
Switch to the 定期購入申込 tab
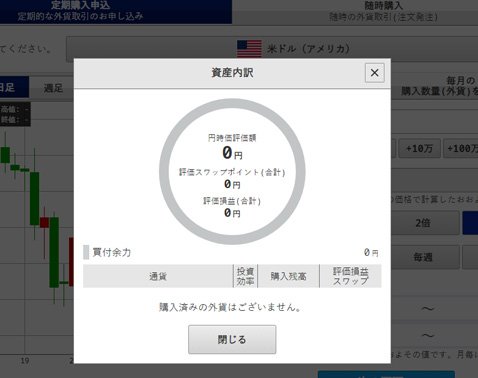tap(115, 11)
